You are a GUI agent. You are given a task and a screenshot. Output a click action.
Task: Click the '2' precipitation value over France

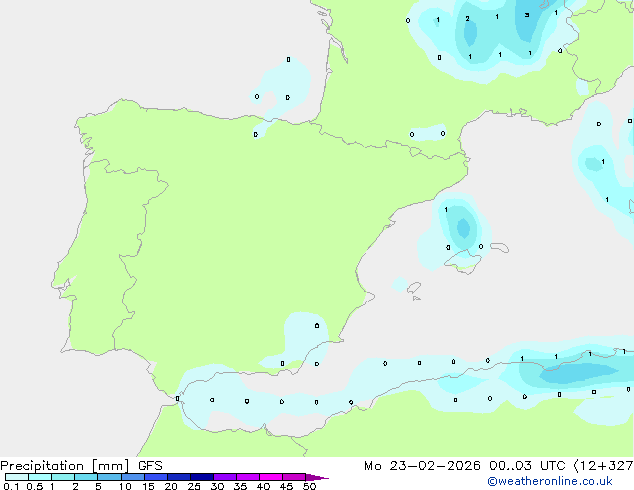[467, 19]
